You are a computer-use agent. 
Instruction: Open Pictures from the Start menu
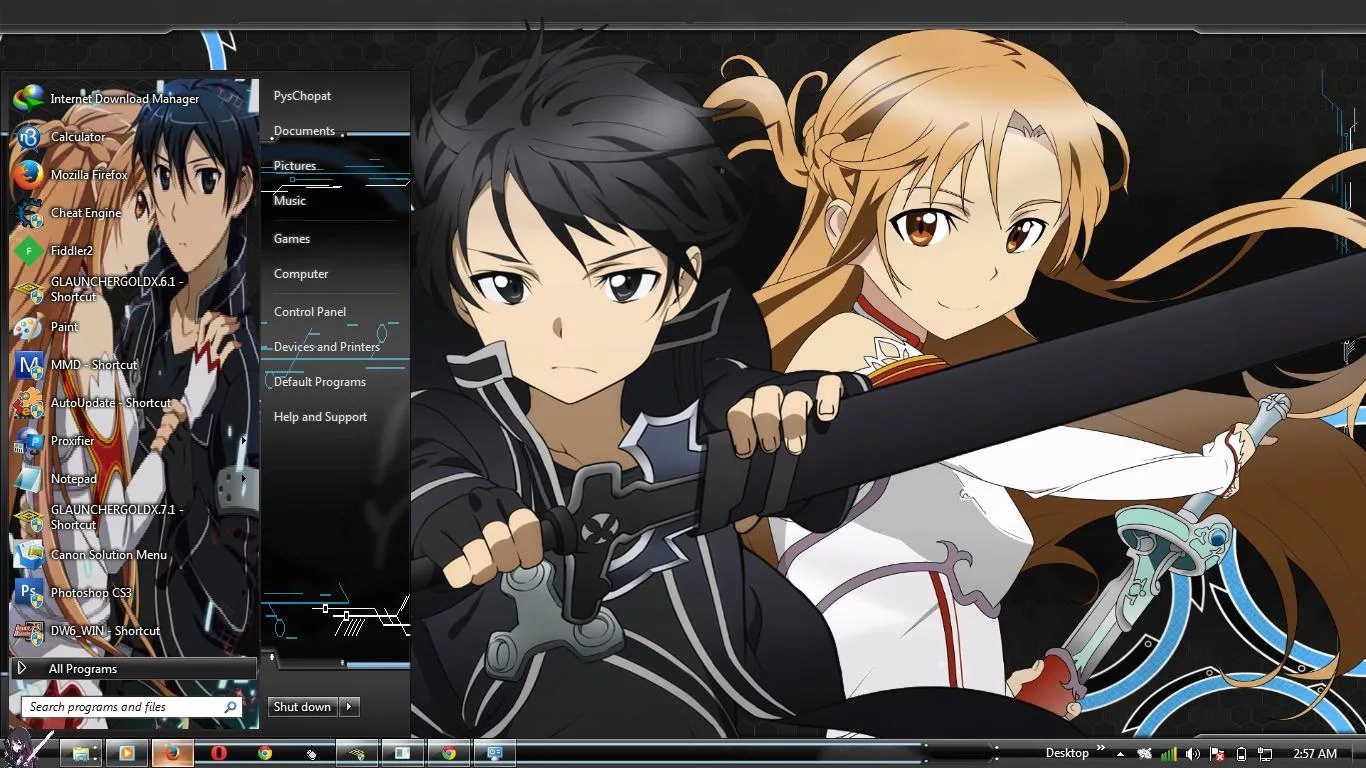[x=296, y=166]
